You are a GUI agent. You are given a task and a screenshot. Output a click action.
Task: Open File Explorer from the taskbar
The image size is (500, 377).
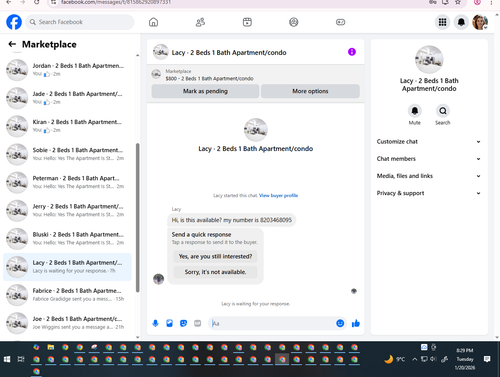click(x=51, y=347)
